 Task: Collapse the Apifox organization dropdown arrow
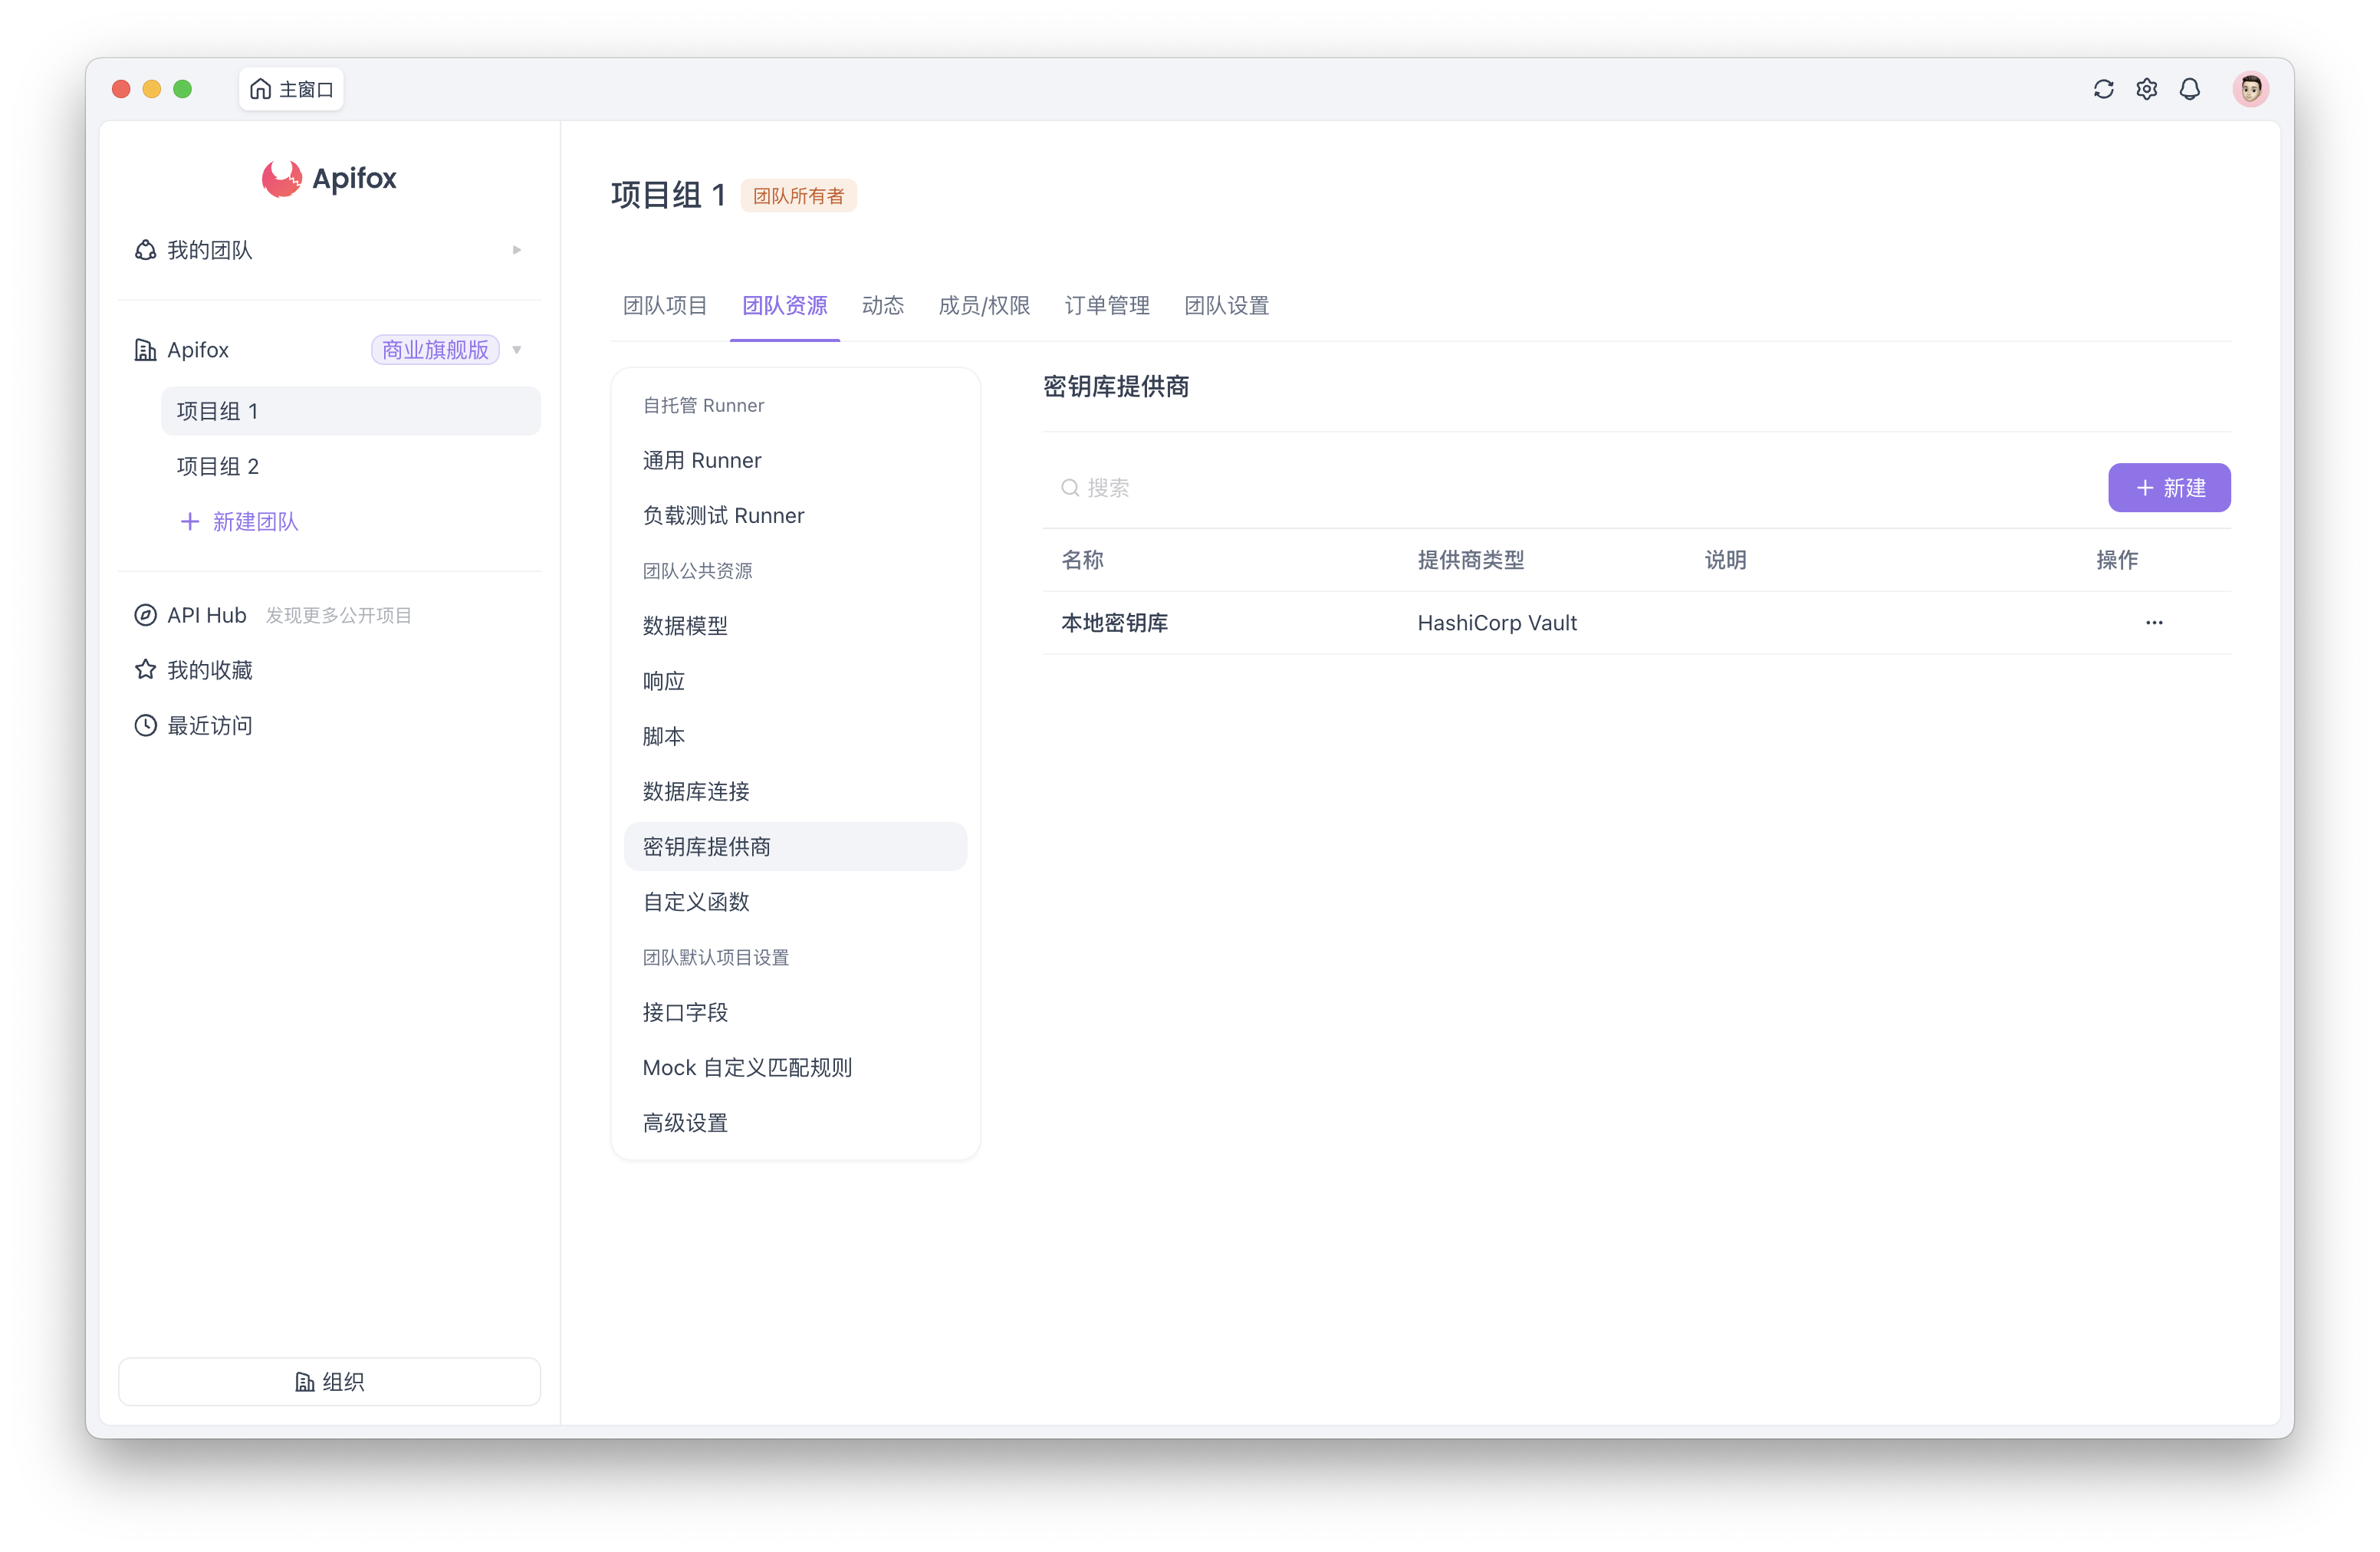[x=517, y=350]
